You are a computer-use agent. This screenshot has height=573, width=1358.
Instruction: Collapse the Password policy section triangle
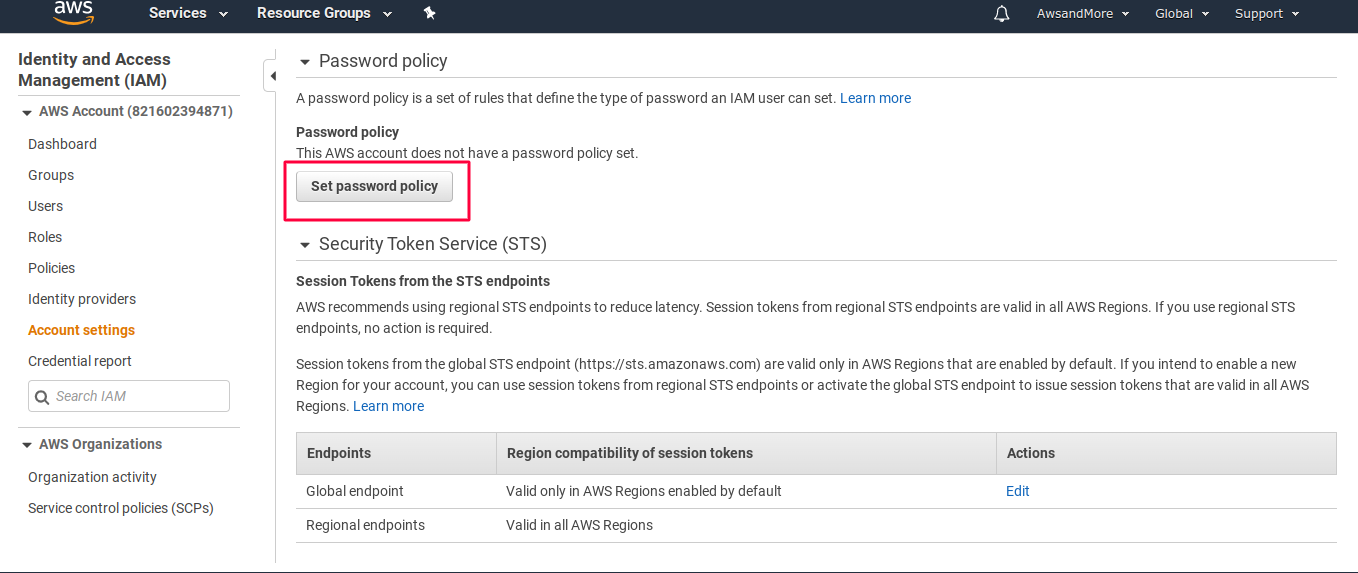(305, 62)
